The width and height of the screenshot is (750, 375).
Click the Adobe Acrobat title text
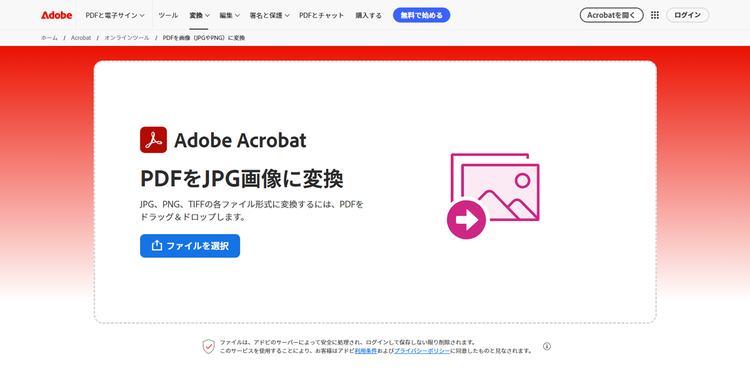240,140
